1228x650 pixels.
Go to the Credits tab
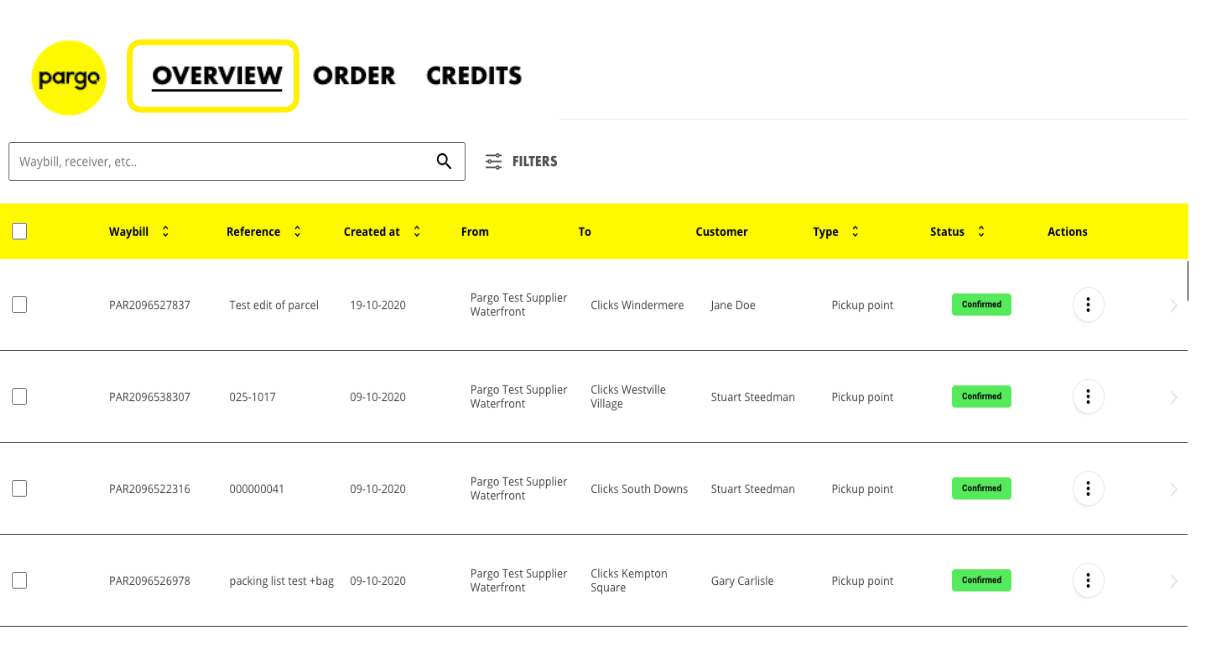click(x=474, y=76)
